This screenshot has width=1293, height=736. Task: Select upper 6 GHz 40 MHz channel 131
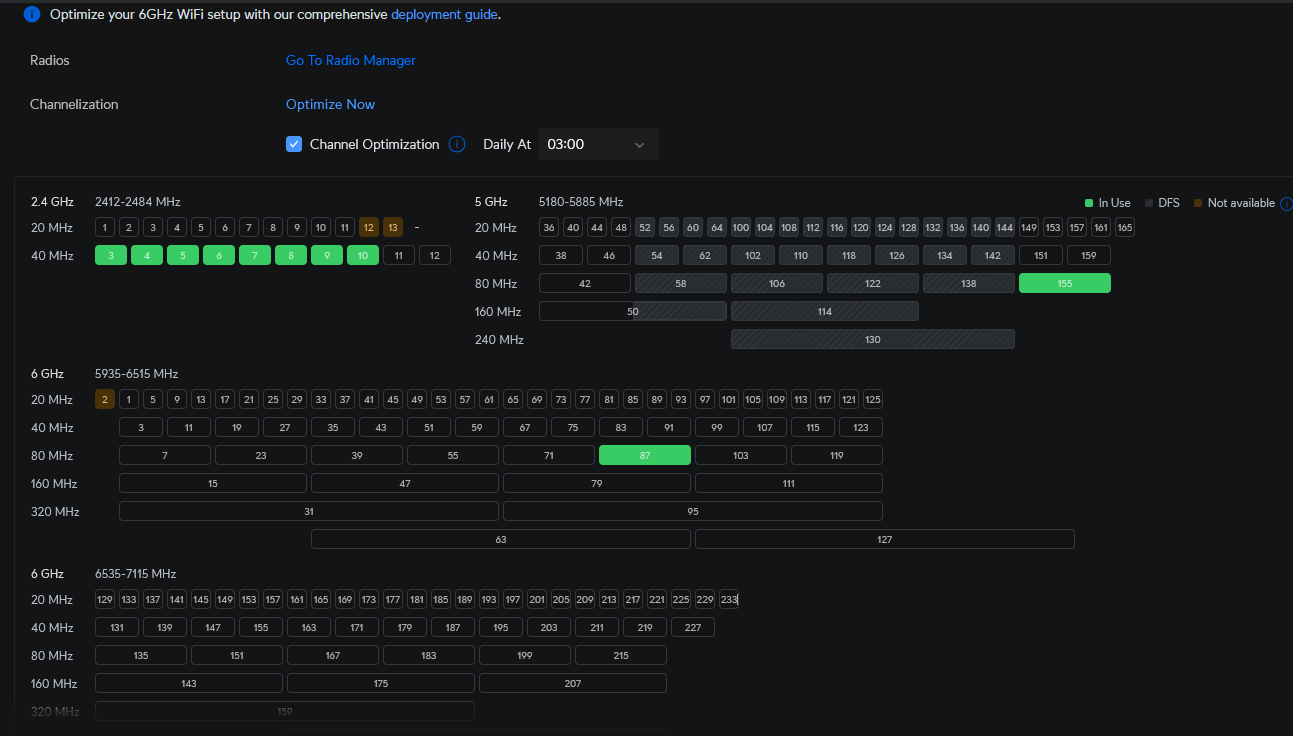[117, 627]
